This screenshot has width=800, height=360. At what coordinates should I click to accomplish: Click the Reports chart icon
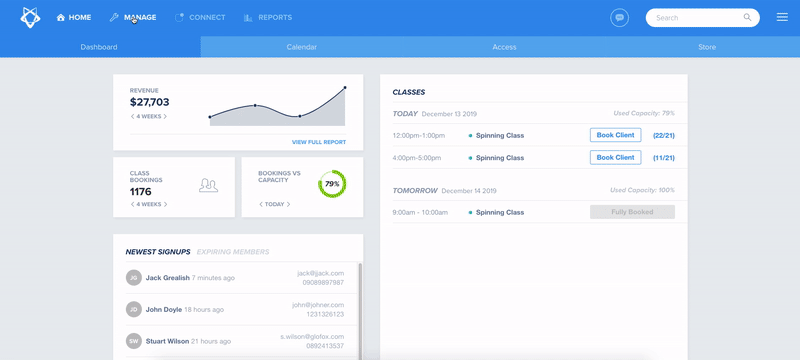tap(248, 17)
